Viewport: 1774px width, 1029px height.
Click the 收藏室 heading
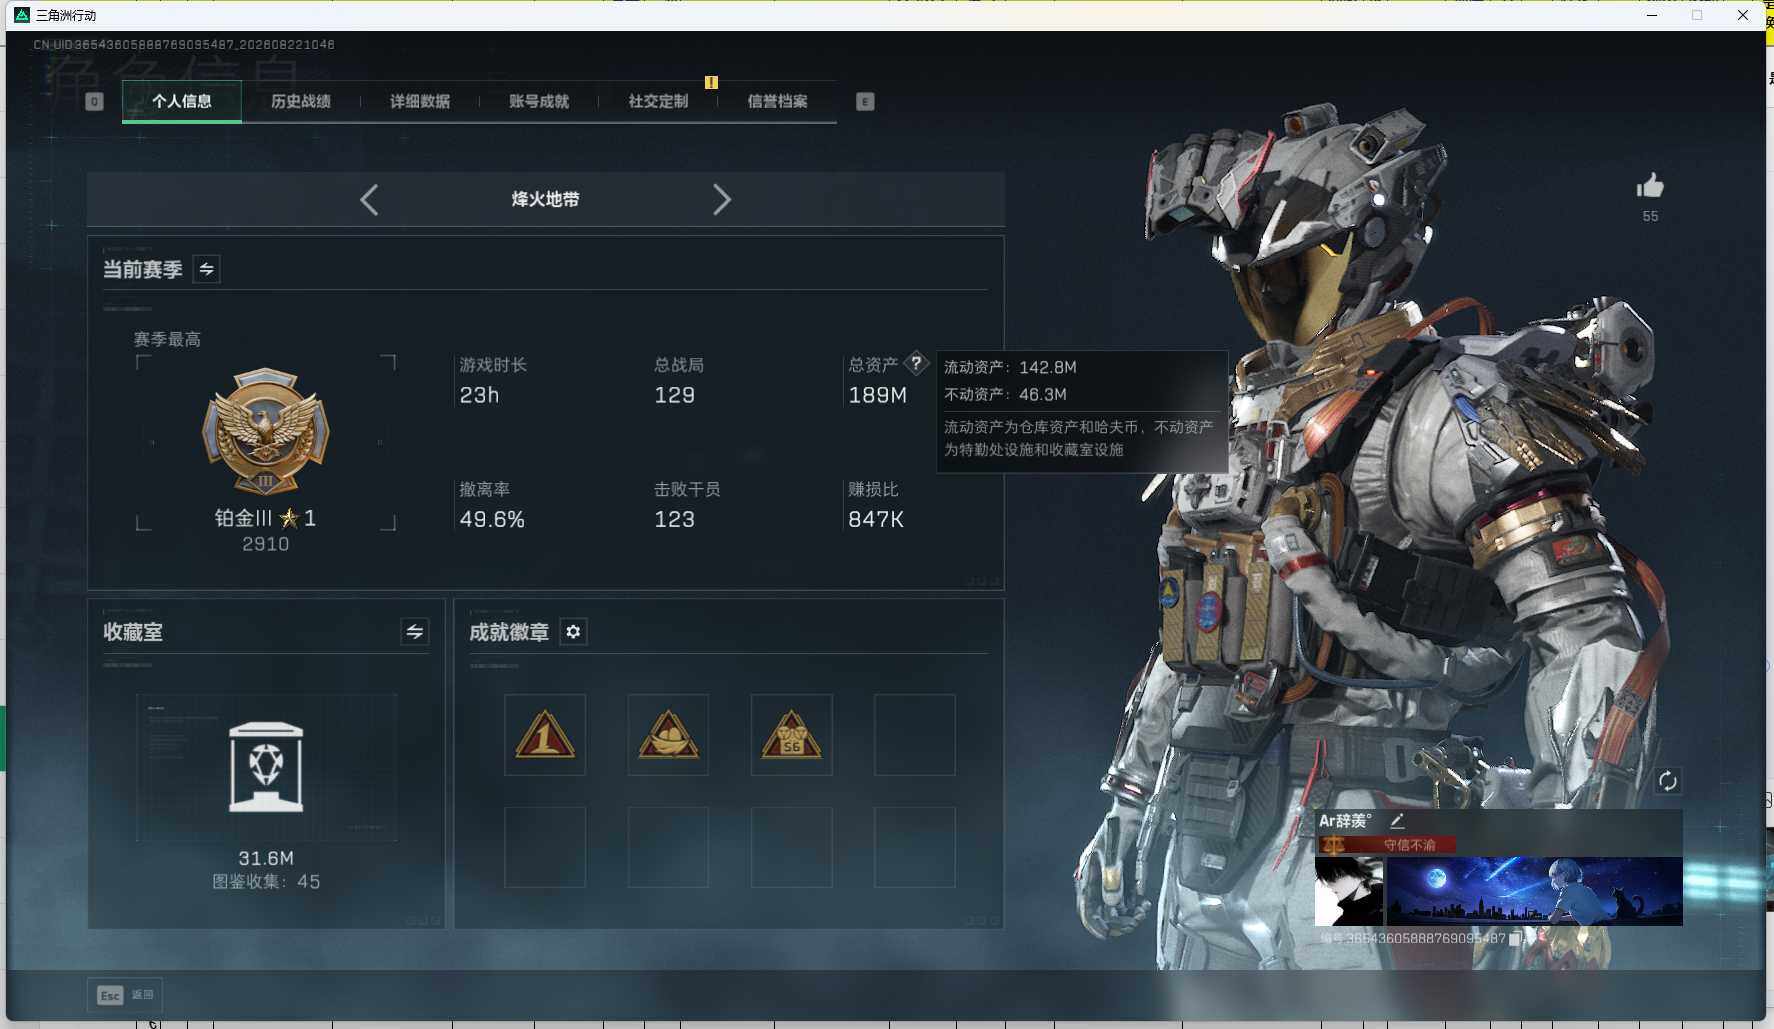(x=133, y=632)
